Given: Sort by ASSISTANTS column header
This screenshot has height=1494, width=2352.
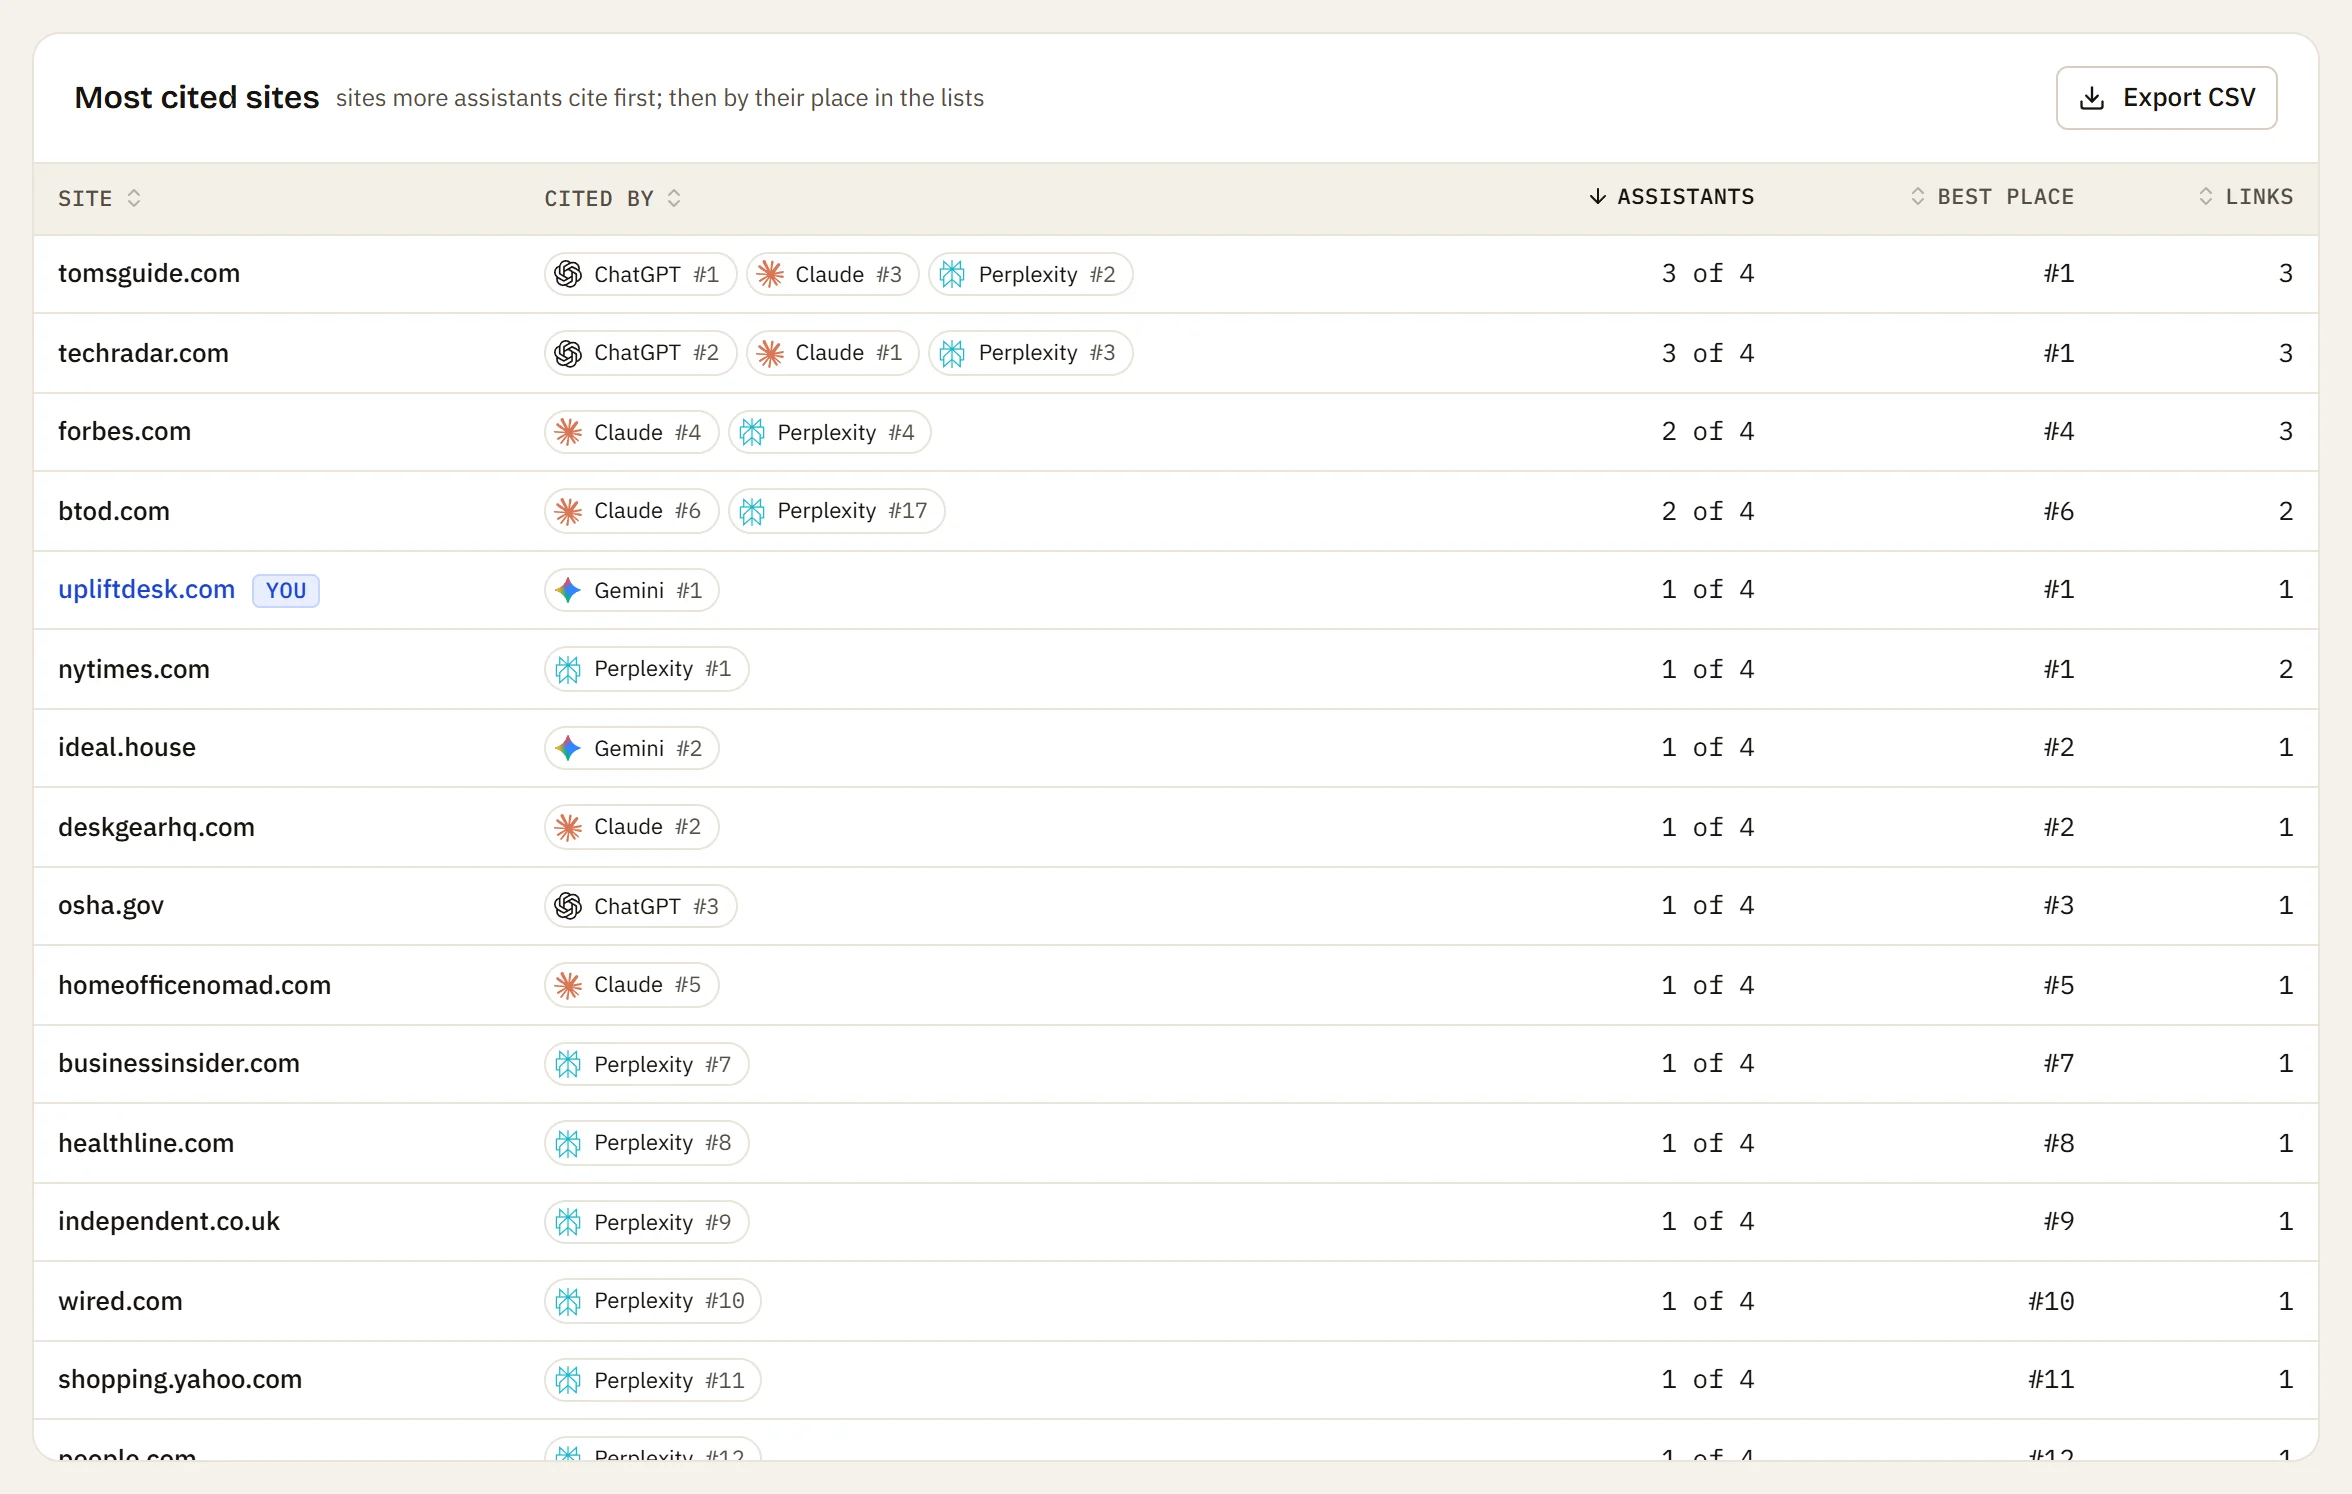Looking at the screenshot, I should point(1671,197).
